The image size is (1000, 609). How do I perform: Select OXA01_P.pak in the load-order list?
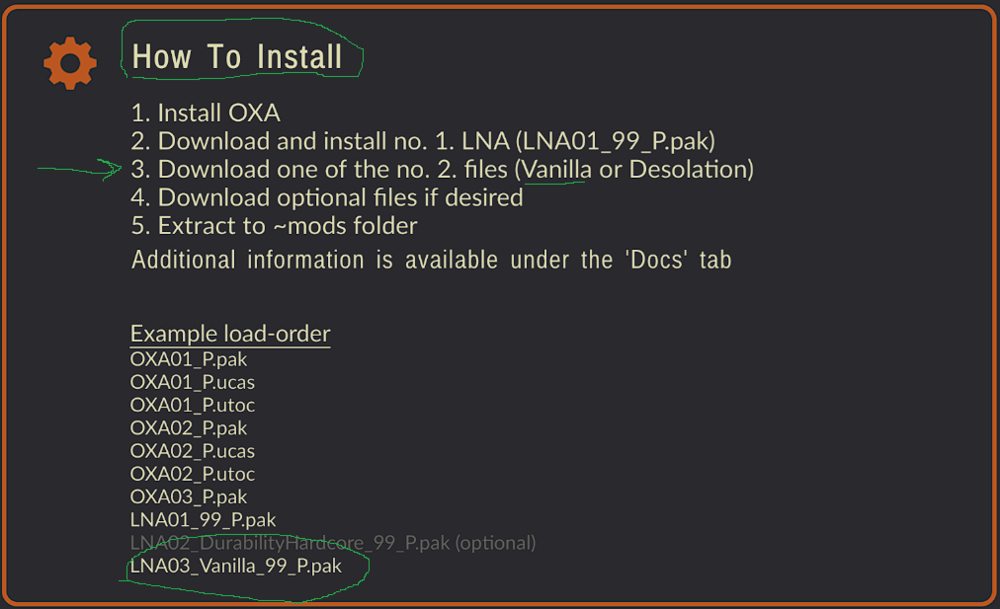(188, 358)
